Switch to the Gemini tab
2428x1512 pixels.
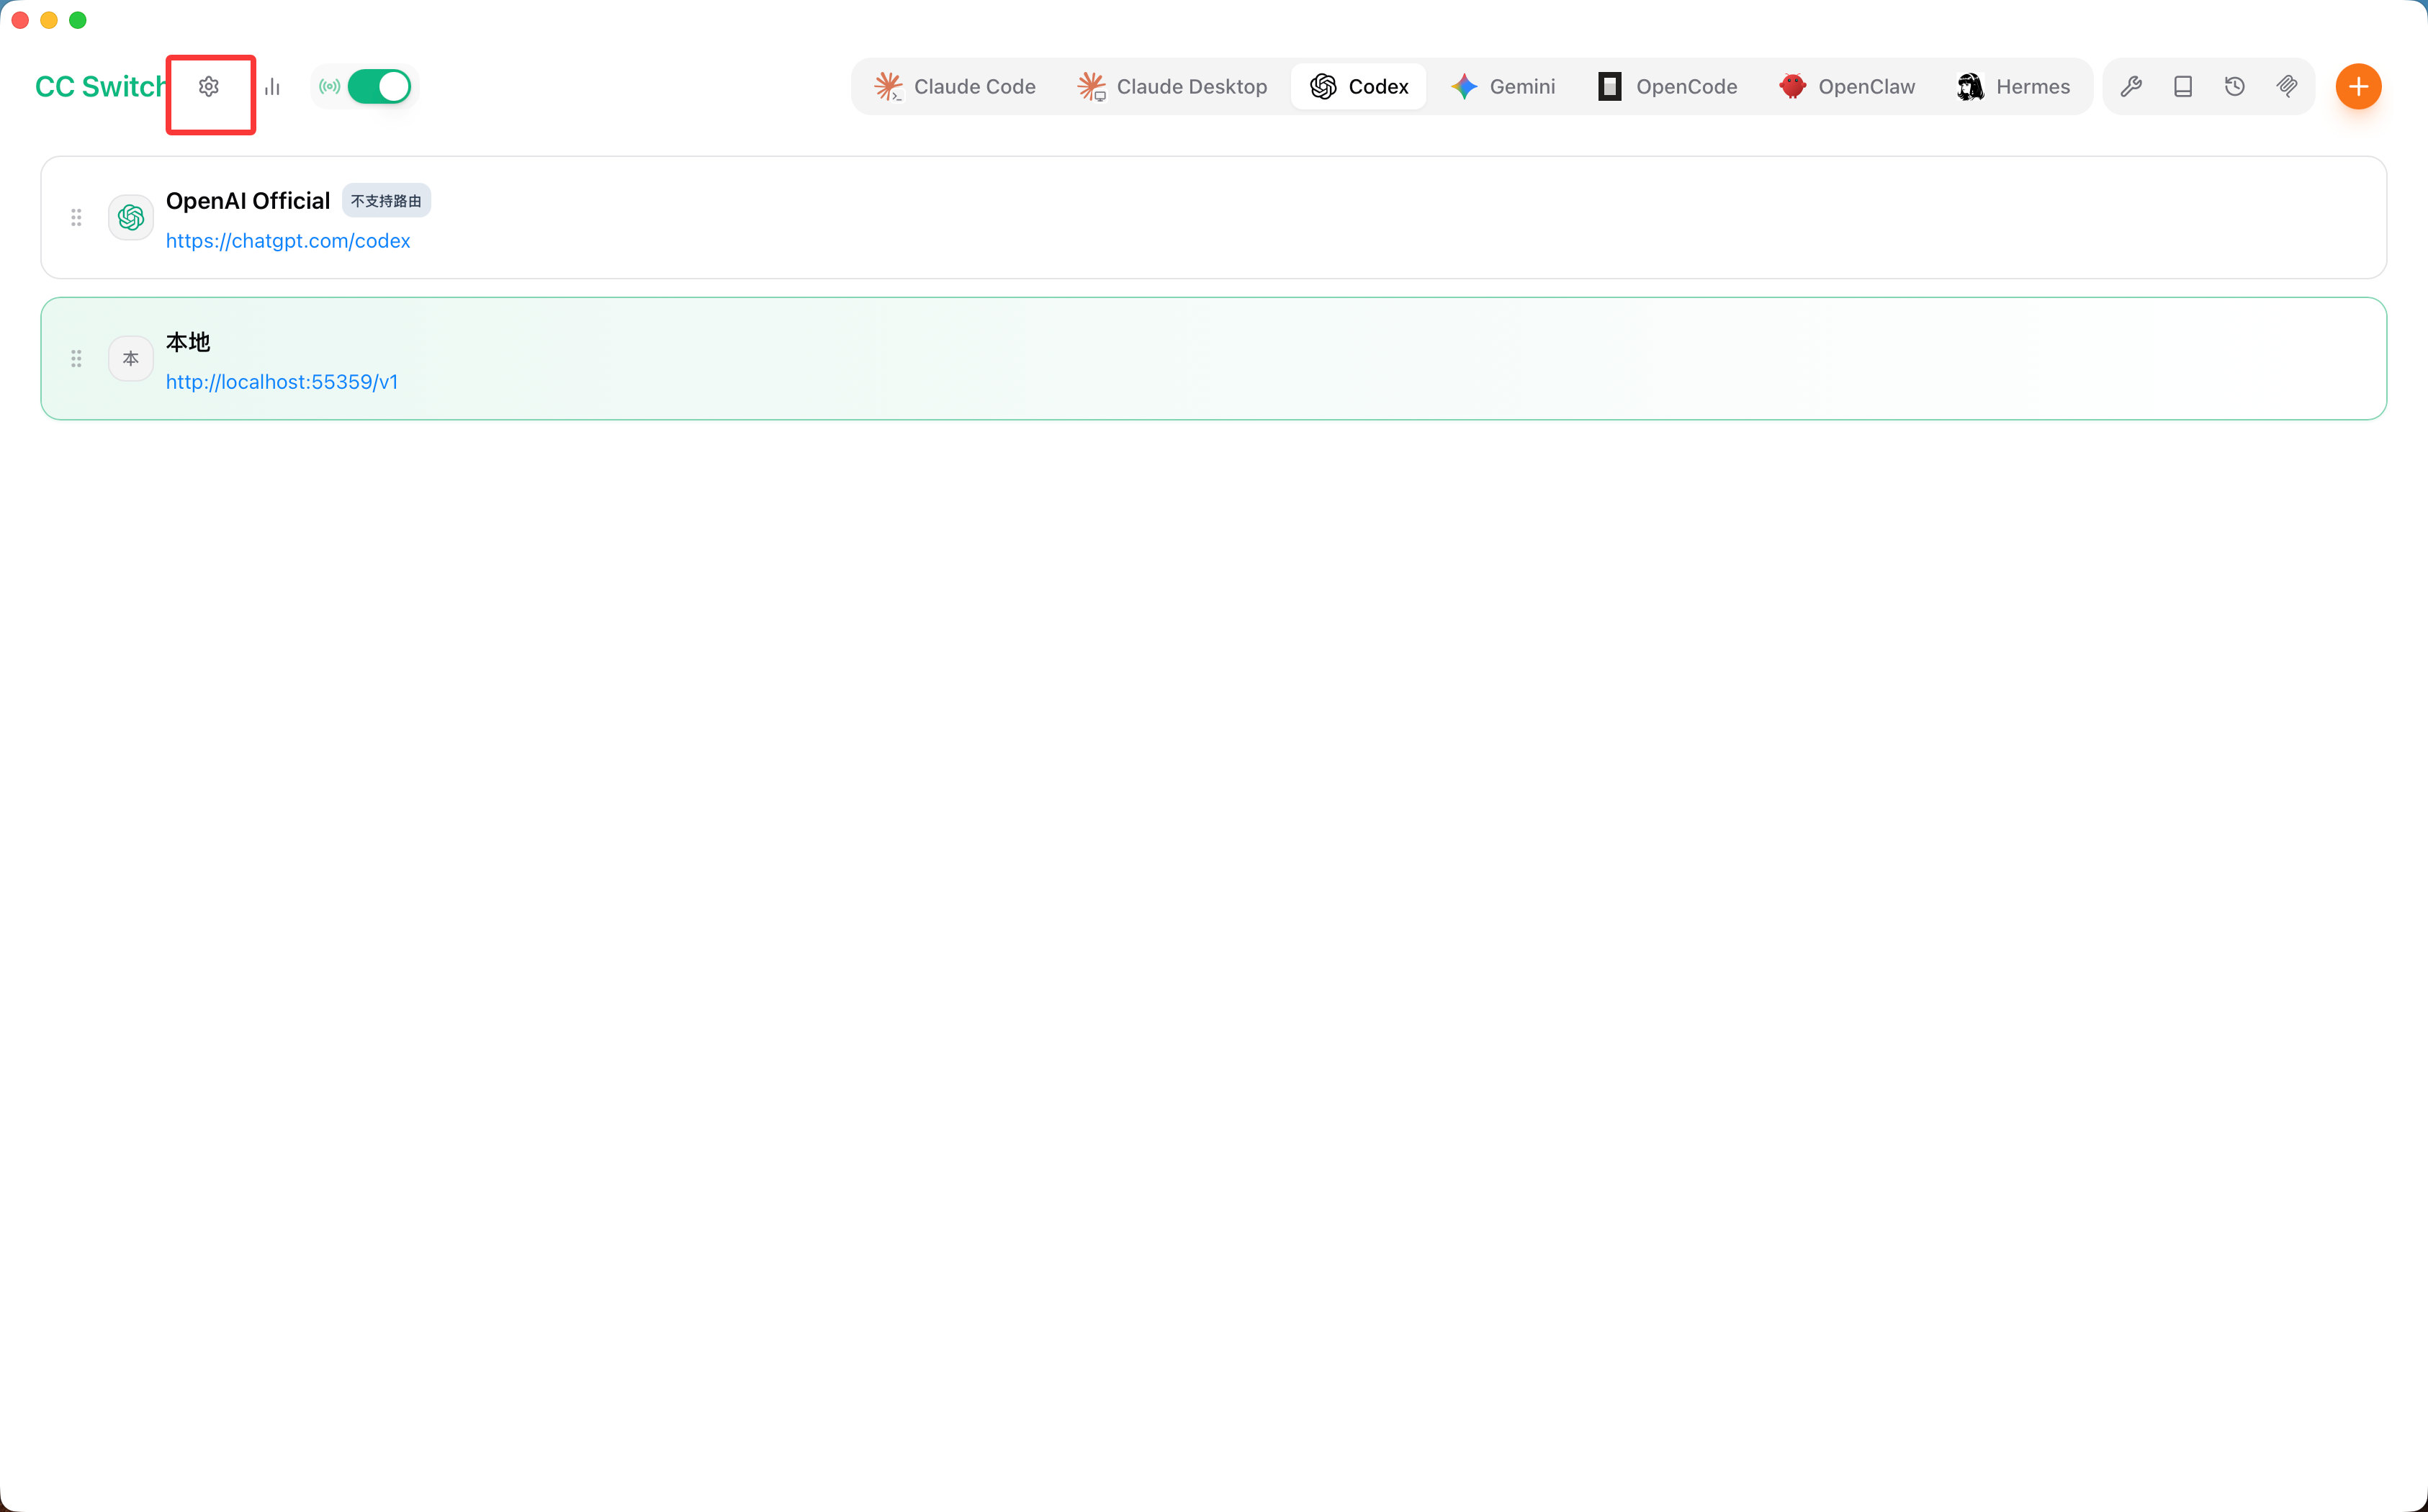(1503, 87)
